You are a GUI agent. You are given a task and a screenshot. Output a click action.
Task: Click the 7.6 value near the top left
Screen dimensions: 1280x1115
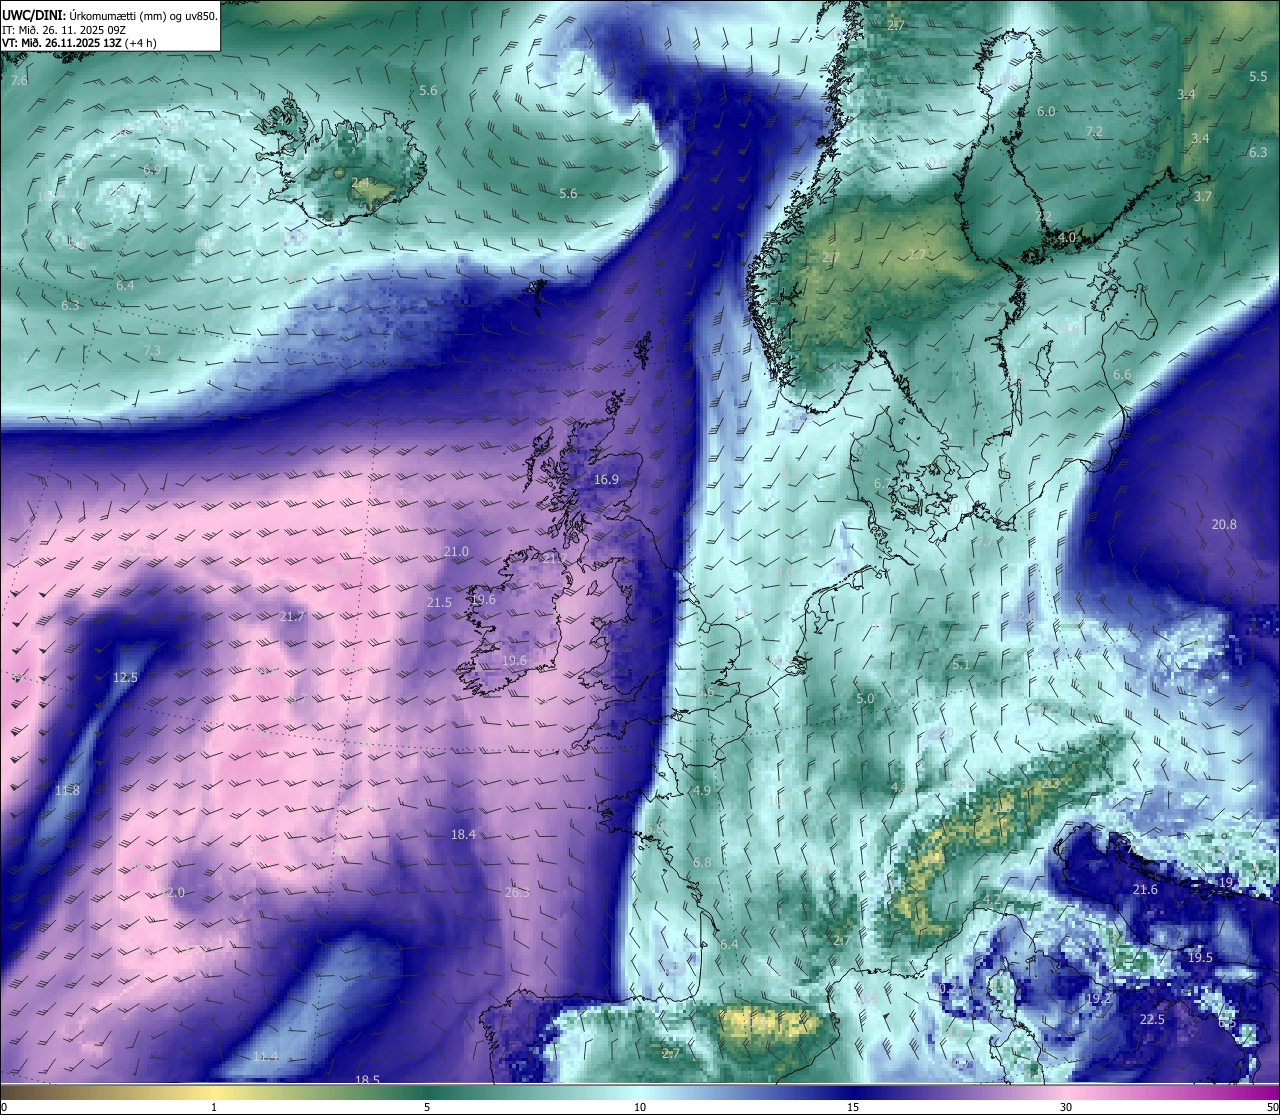(19, 81)
